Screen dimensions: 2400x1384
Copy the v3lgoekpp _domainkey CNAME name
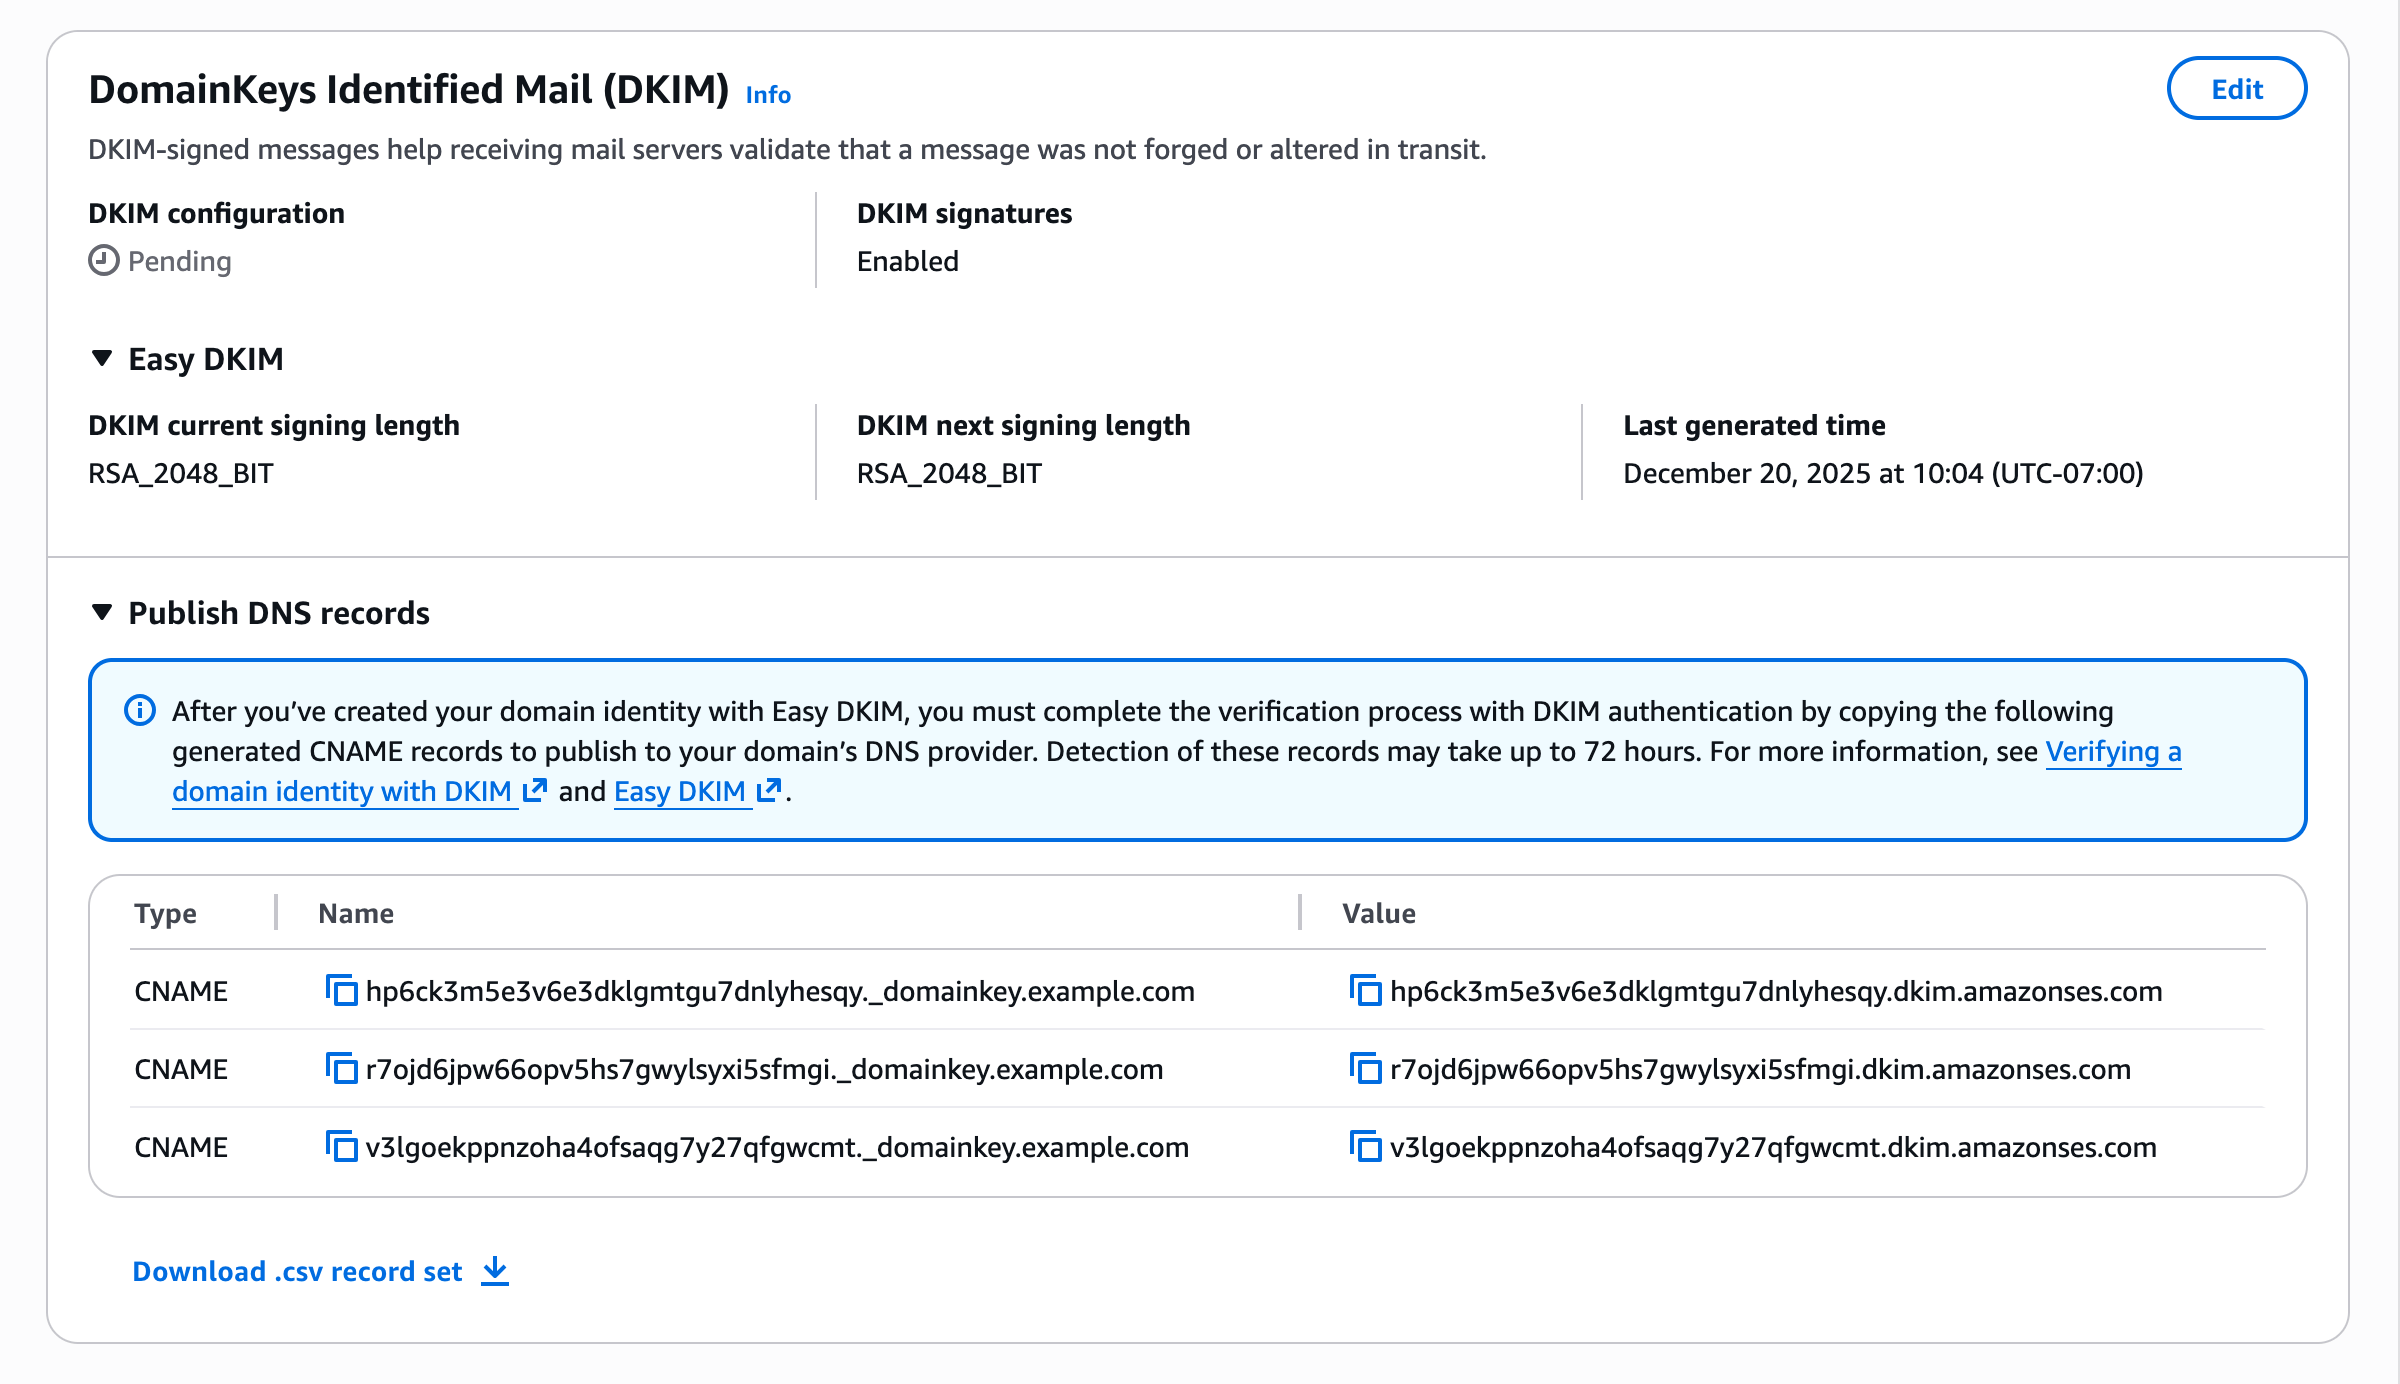coord(341,1147)
